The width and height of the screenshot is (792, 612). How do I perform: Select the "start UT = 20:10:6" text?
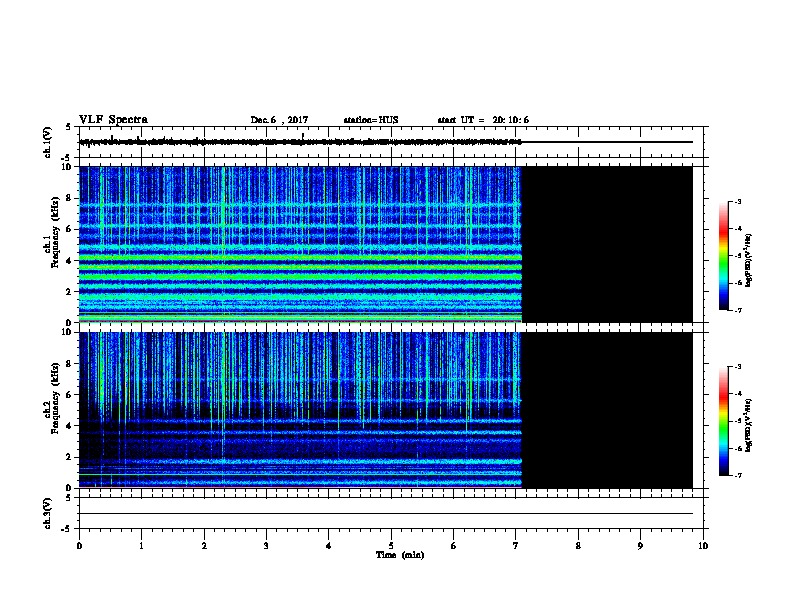click(x=483, y=120)
